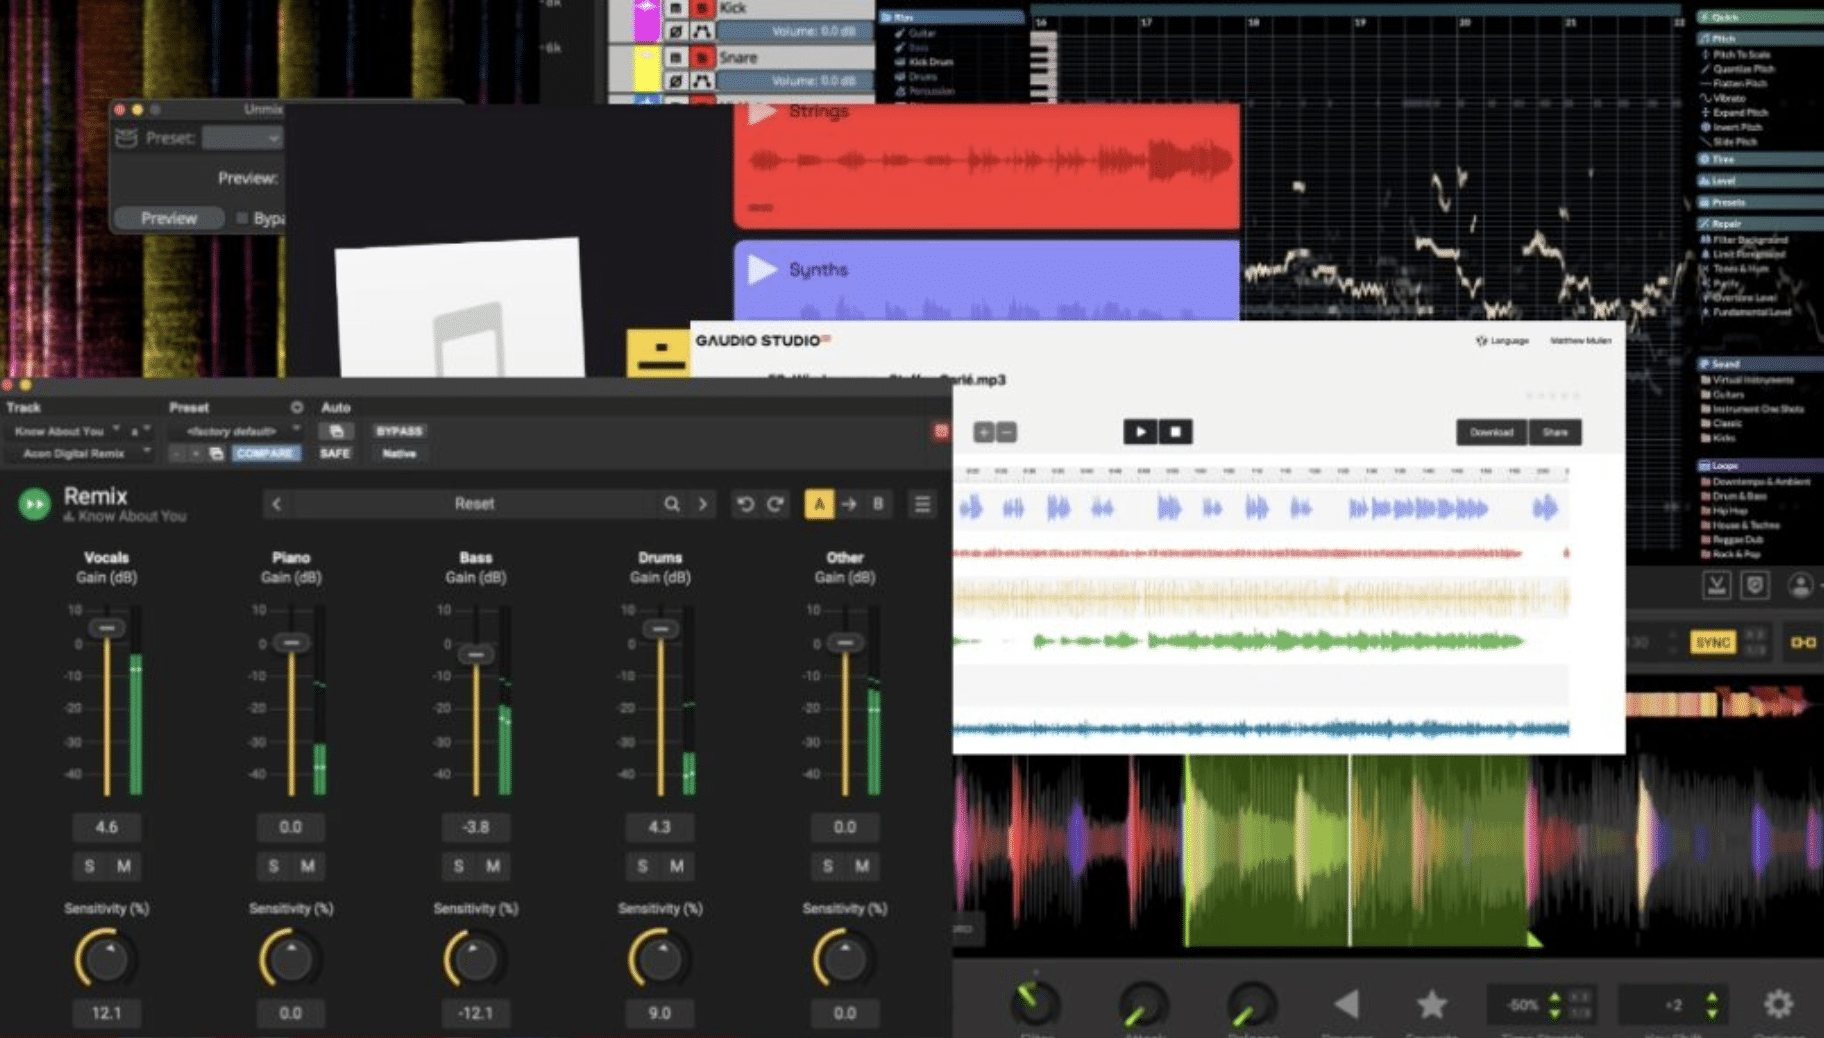Mute the Vocals channel
The width and height of the screenshot is (1824, 1038).
pos(123,866)
